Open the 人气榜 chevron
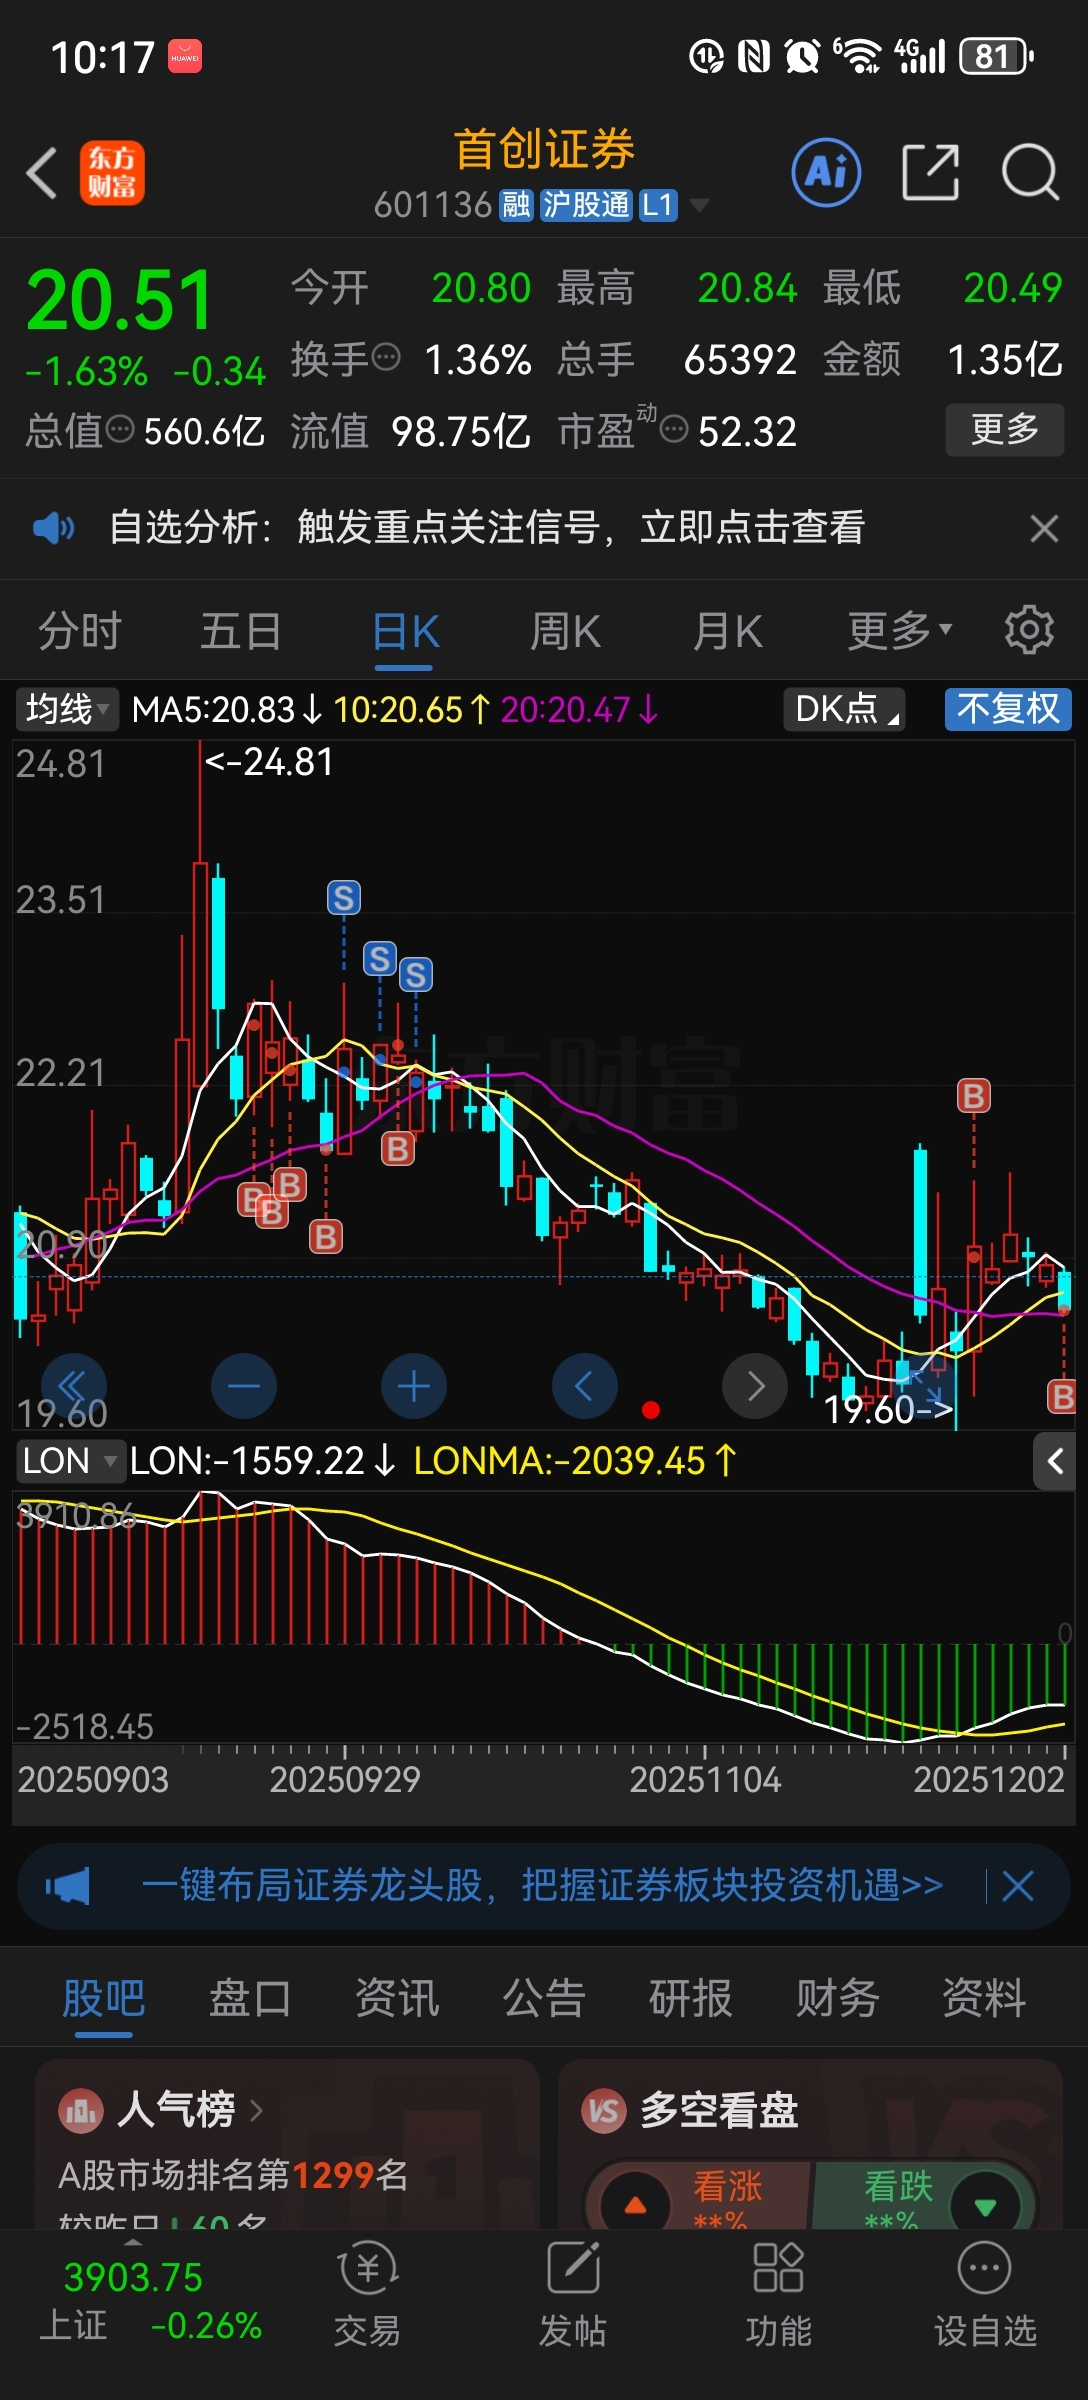 point(256,2110)
